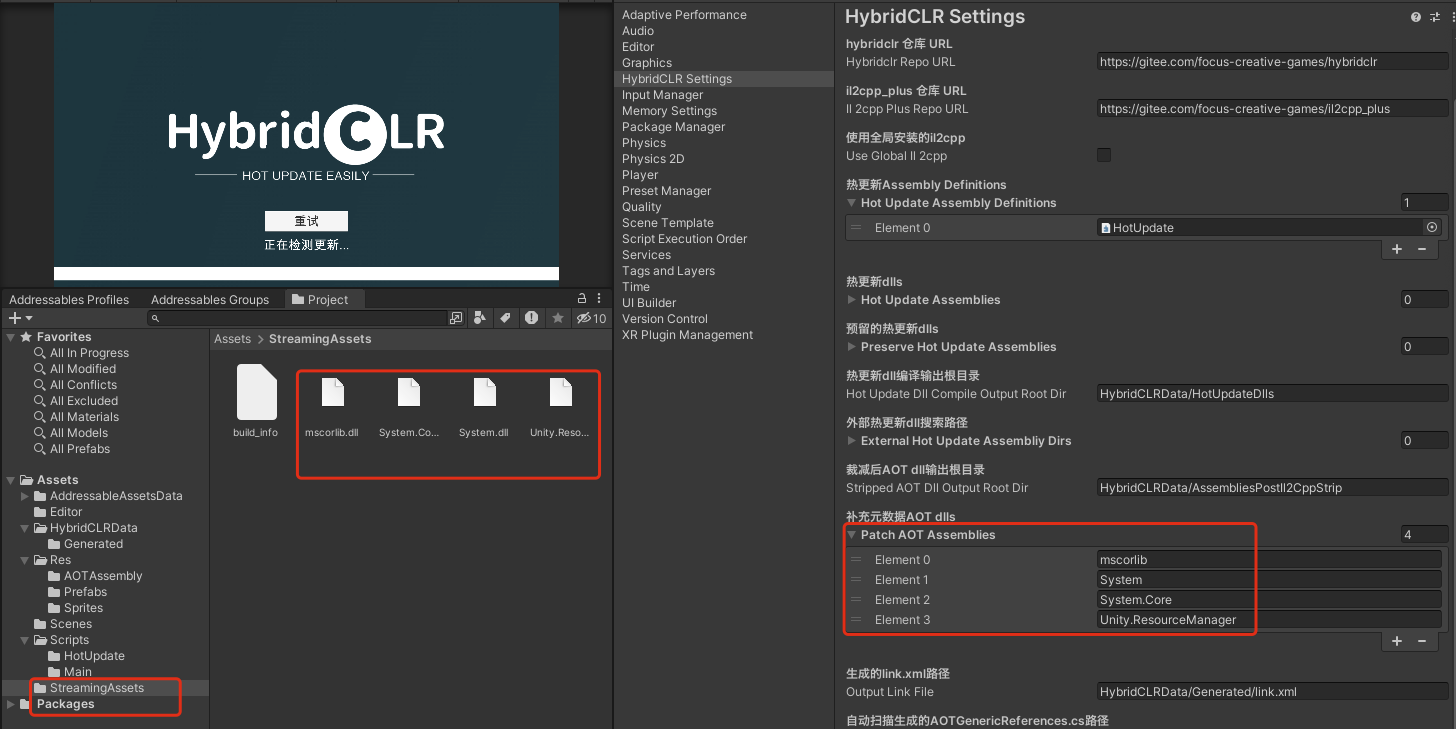Collapse the Favorites tree section

point(11,337)
